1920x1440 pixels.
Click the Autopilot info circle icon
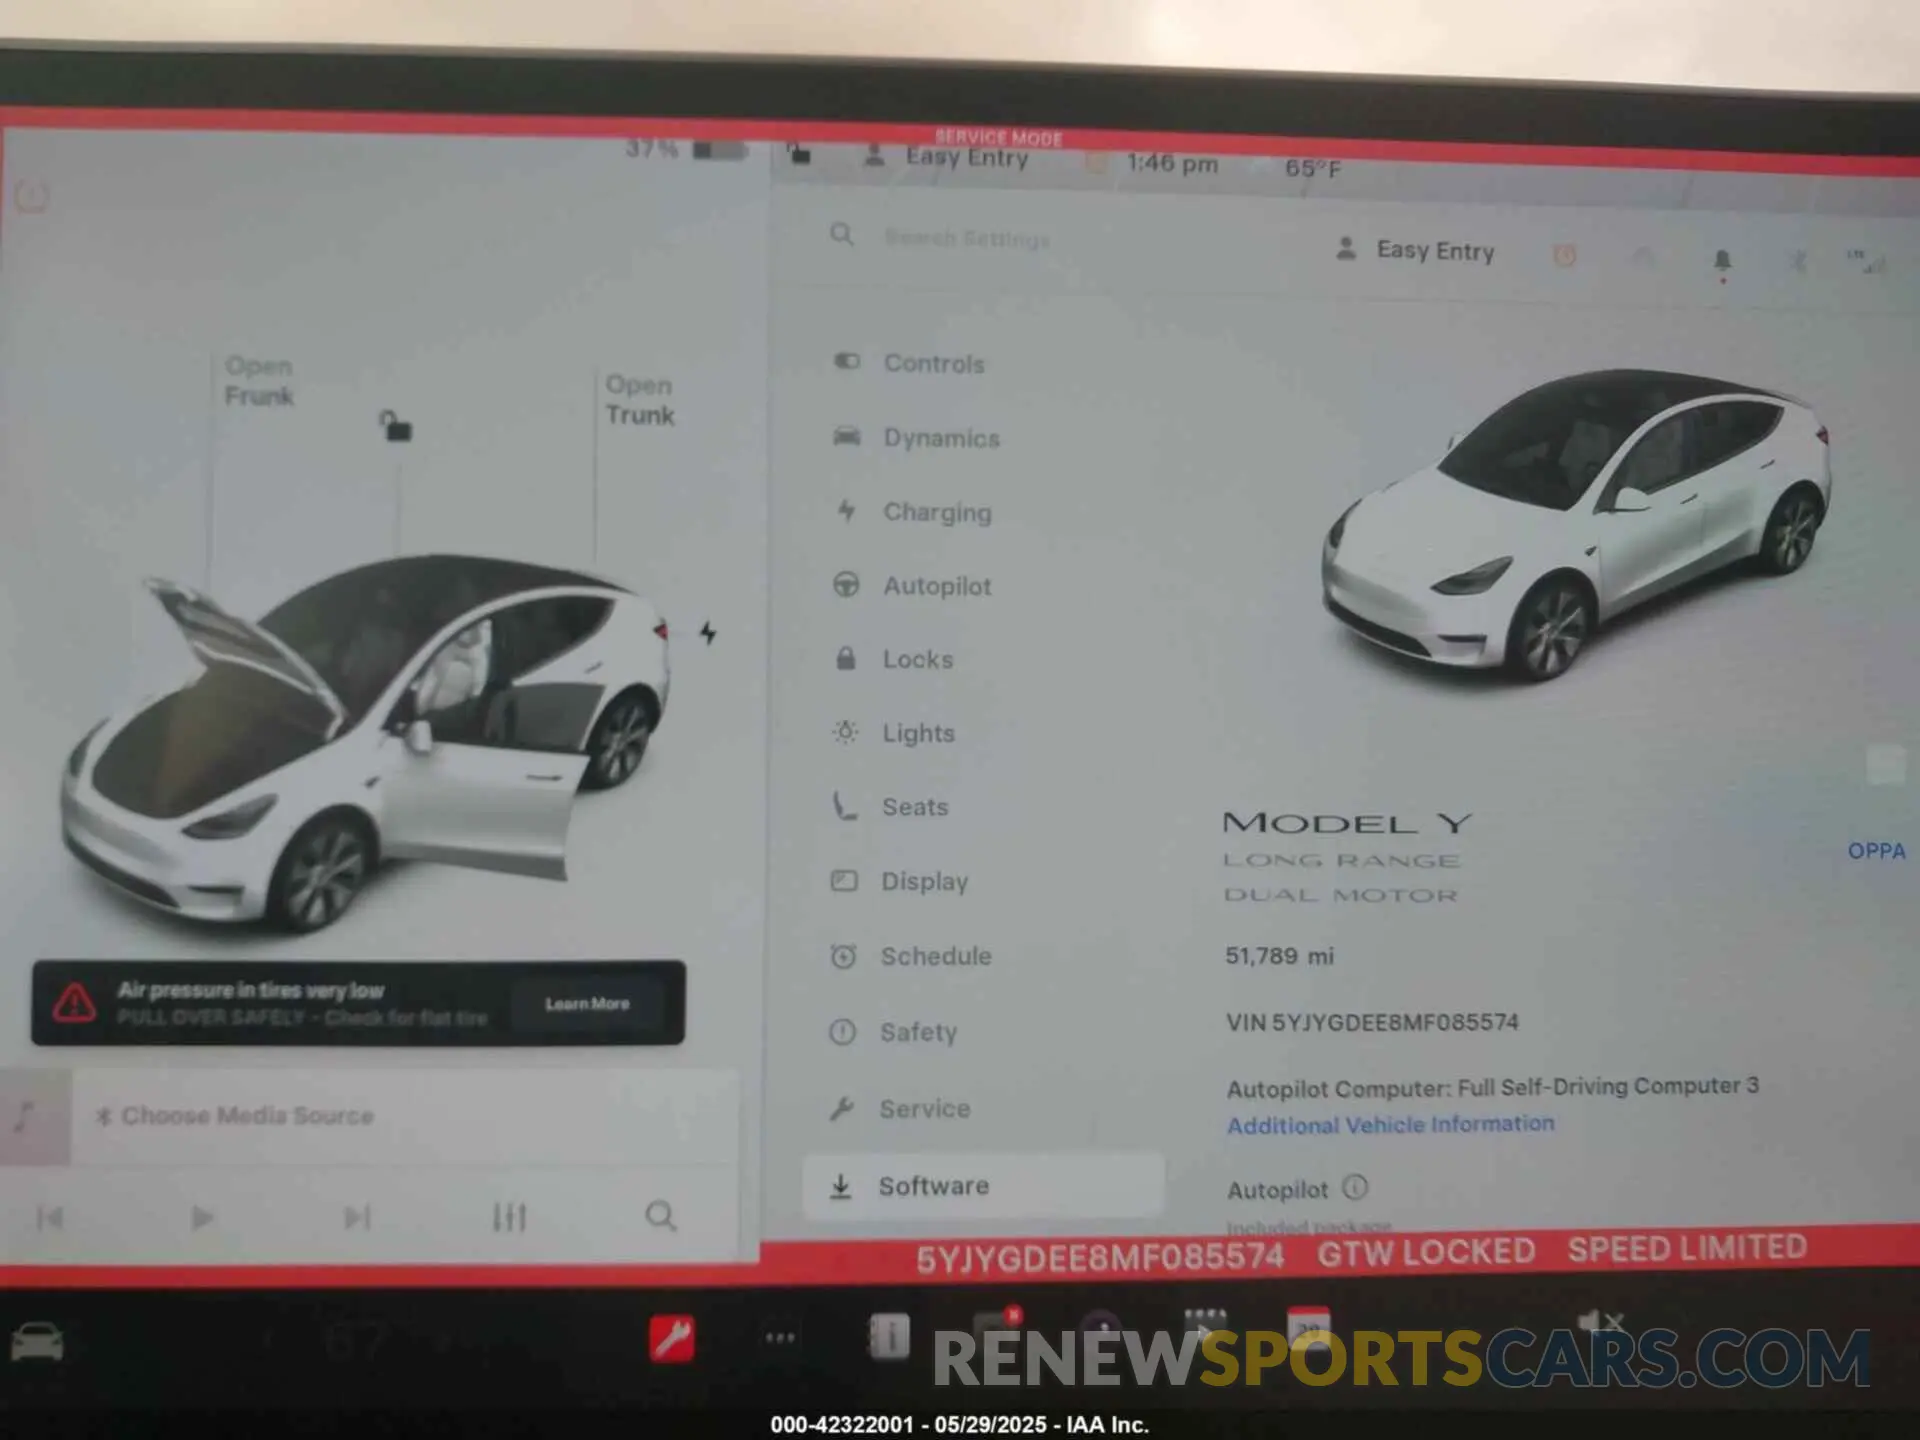[x=1355, y=1187]
